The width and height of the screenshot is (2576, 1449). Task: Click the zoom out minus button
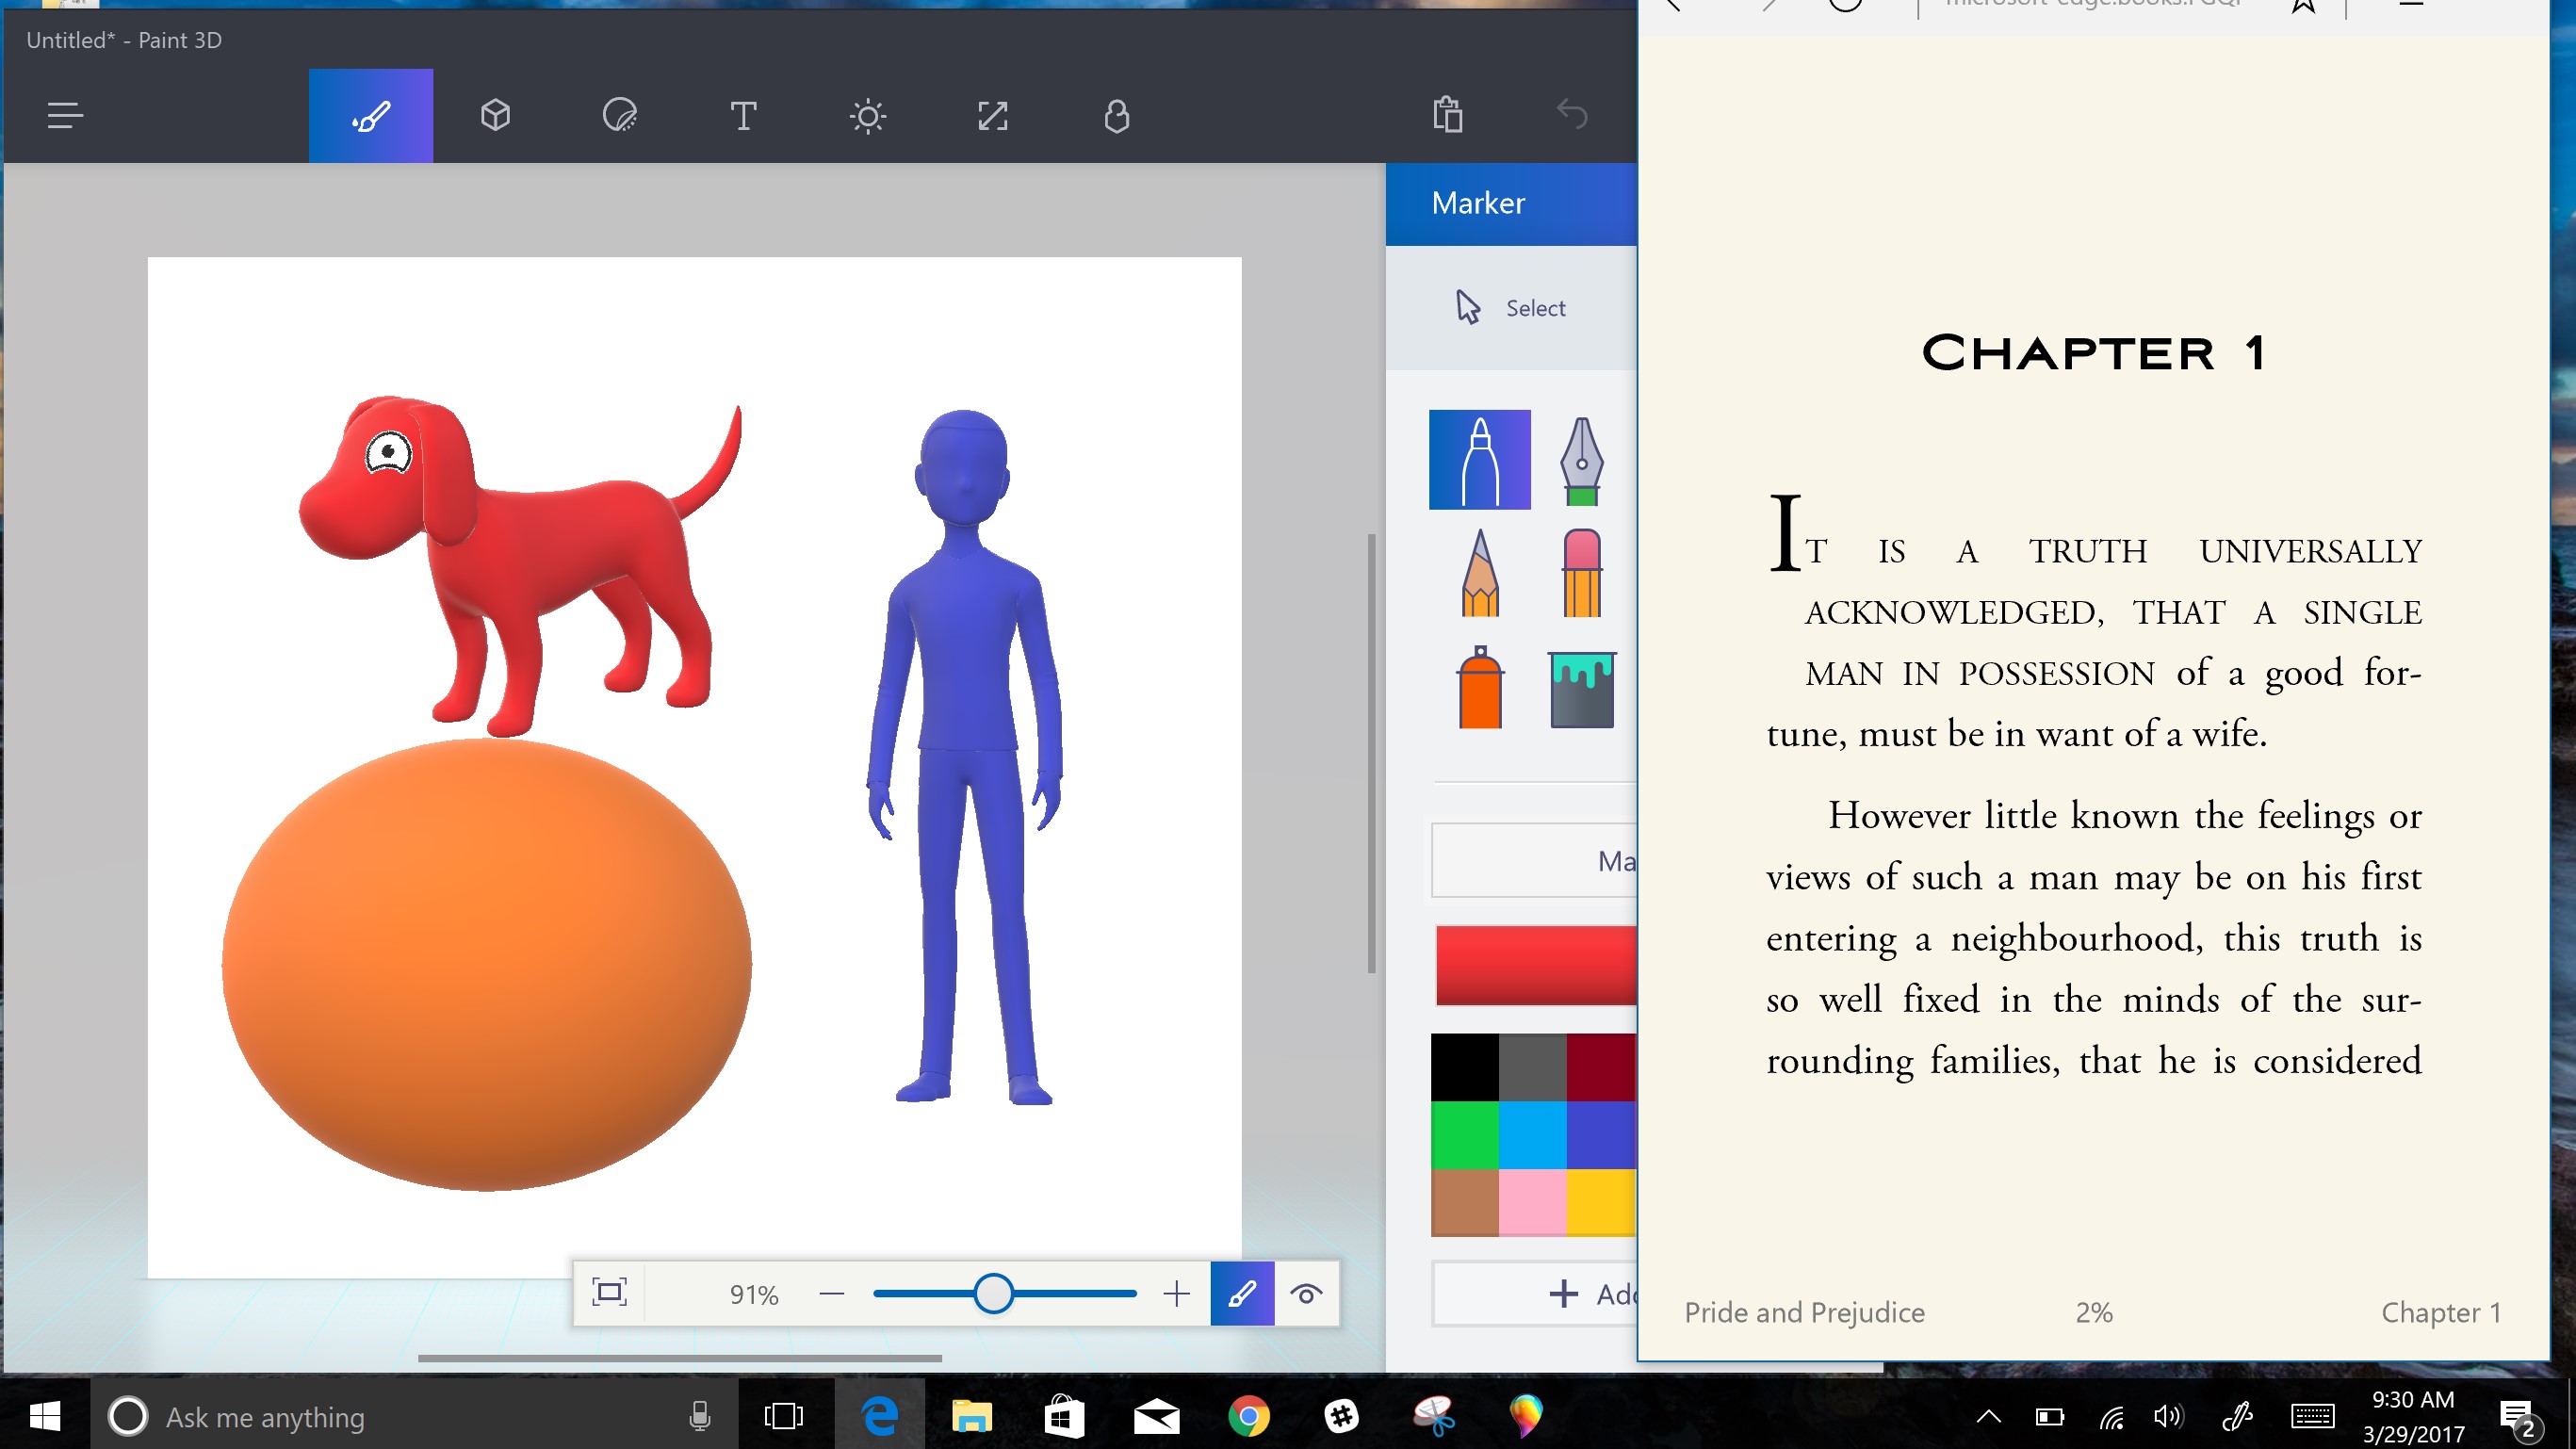[x=832, y=1294]
